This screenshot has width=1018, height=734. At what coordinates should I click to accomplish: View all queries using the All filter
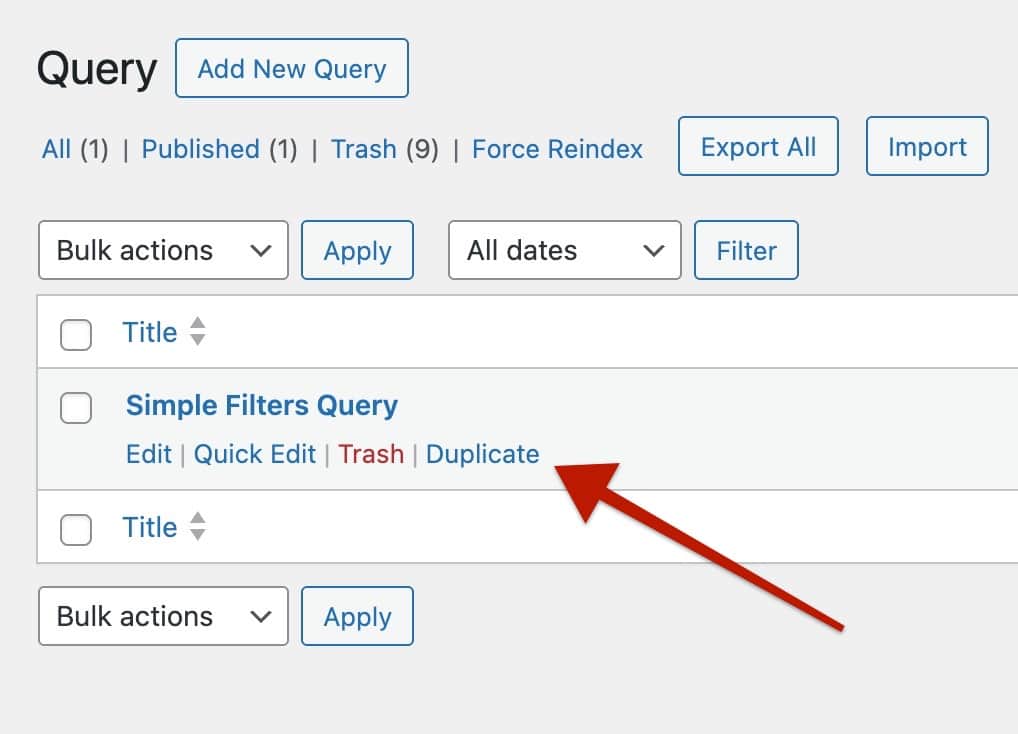click(56, 149)
